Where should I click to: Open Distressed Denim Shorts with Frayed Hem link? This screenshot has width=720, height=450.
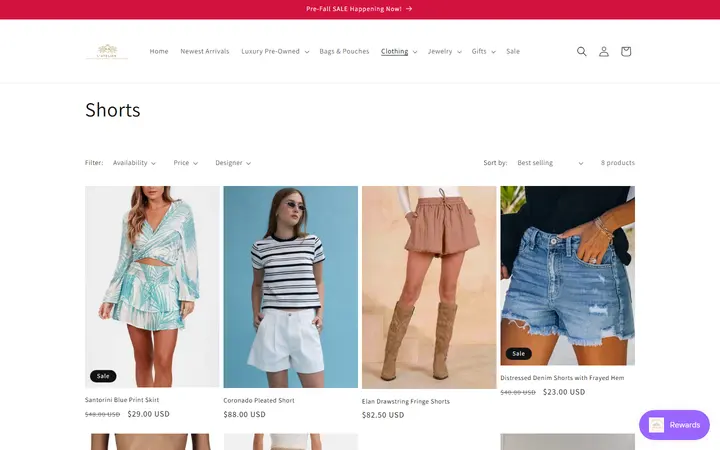(x=562, y=378)
